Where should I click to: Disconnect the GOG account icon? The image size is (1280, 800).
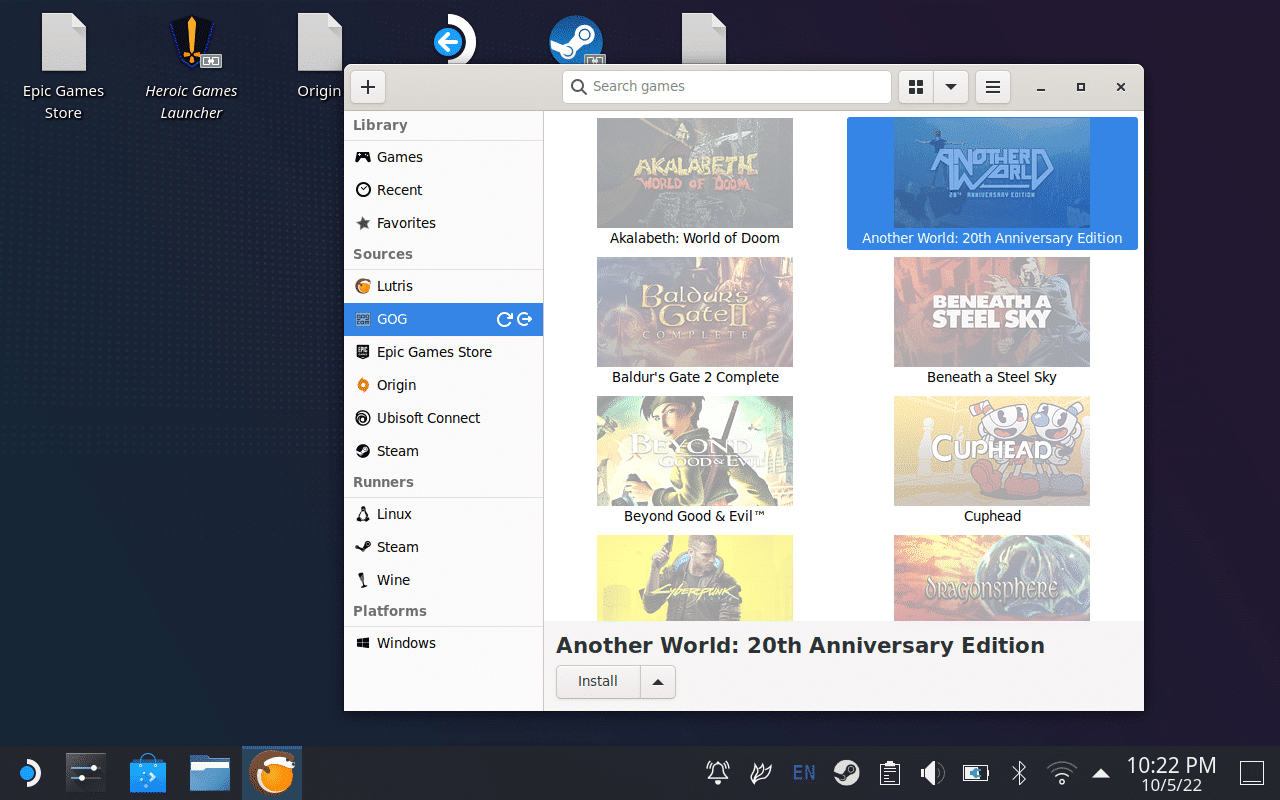tap(525, 319)
